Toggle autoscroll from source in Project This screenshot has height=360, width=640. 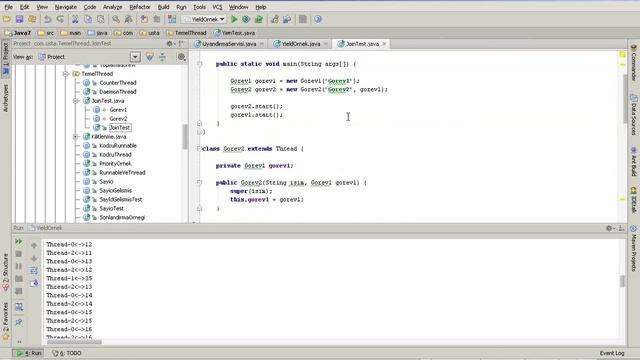click(150, 57)
